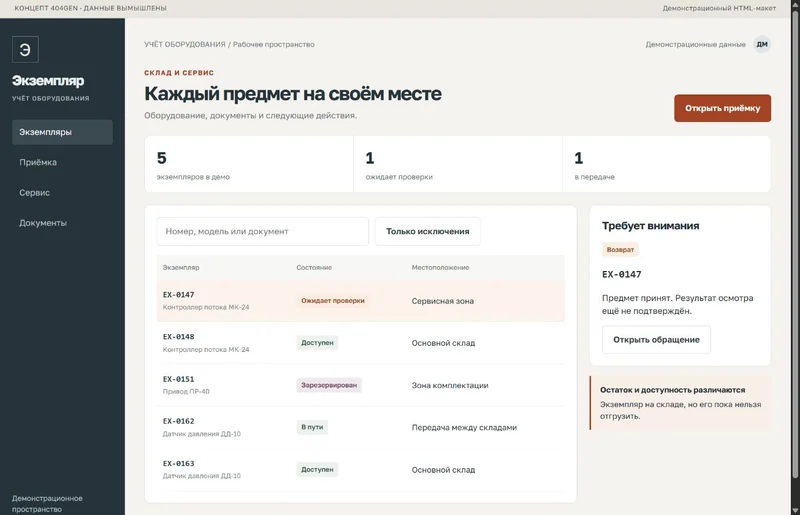Click the Состояние column header
This screenshot has height=515, width=800.
pos(314,267)
